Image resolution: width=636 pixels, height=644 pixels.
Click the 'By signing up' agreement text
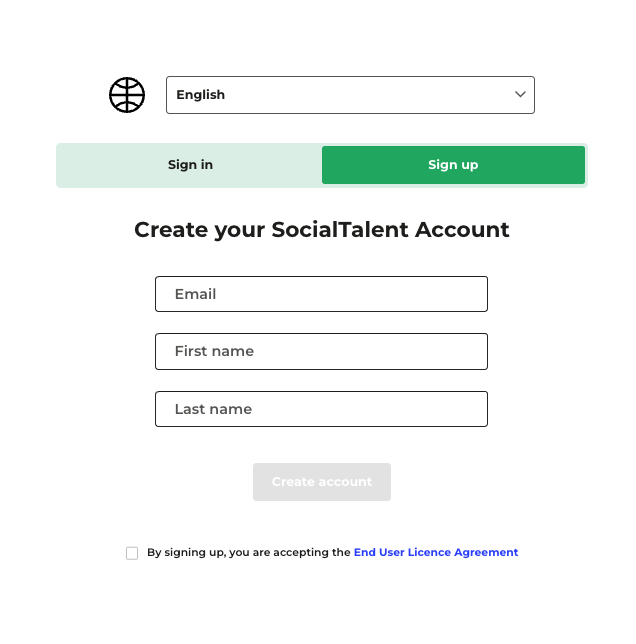248,552
